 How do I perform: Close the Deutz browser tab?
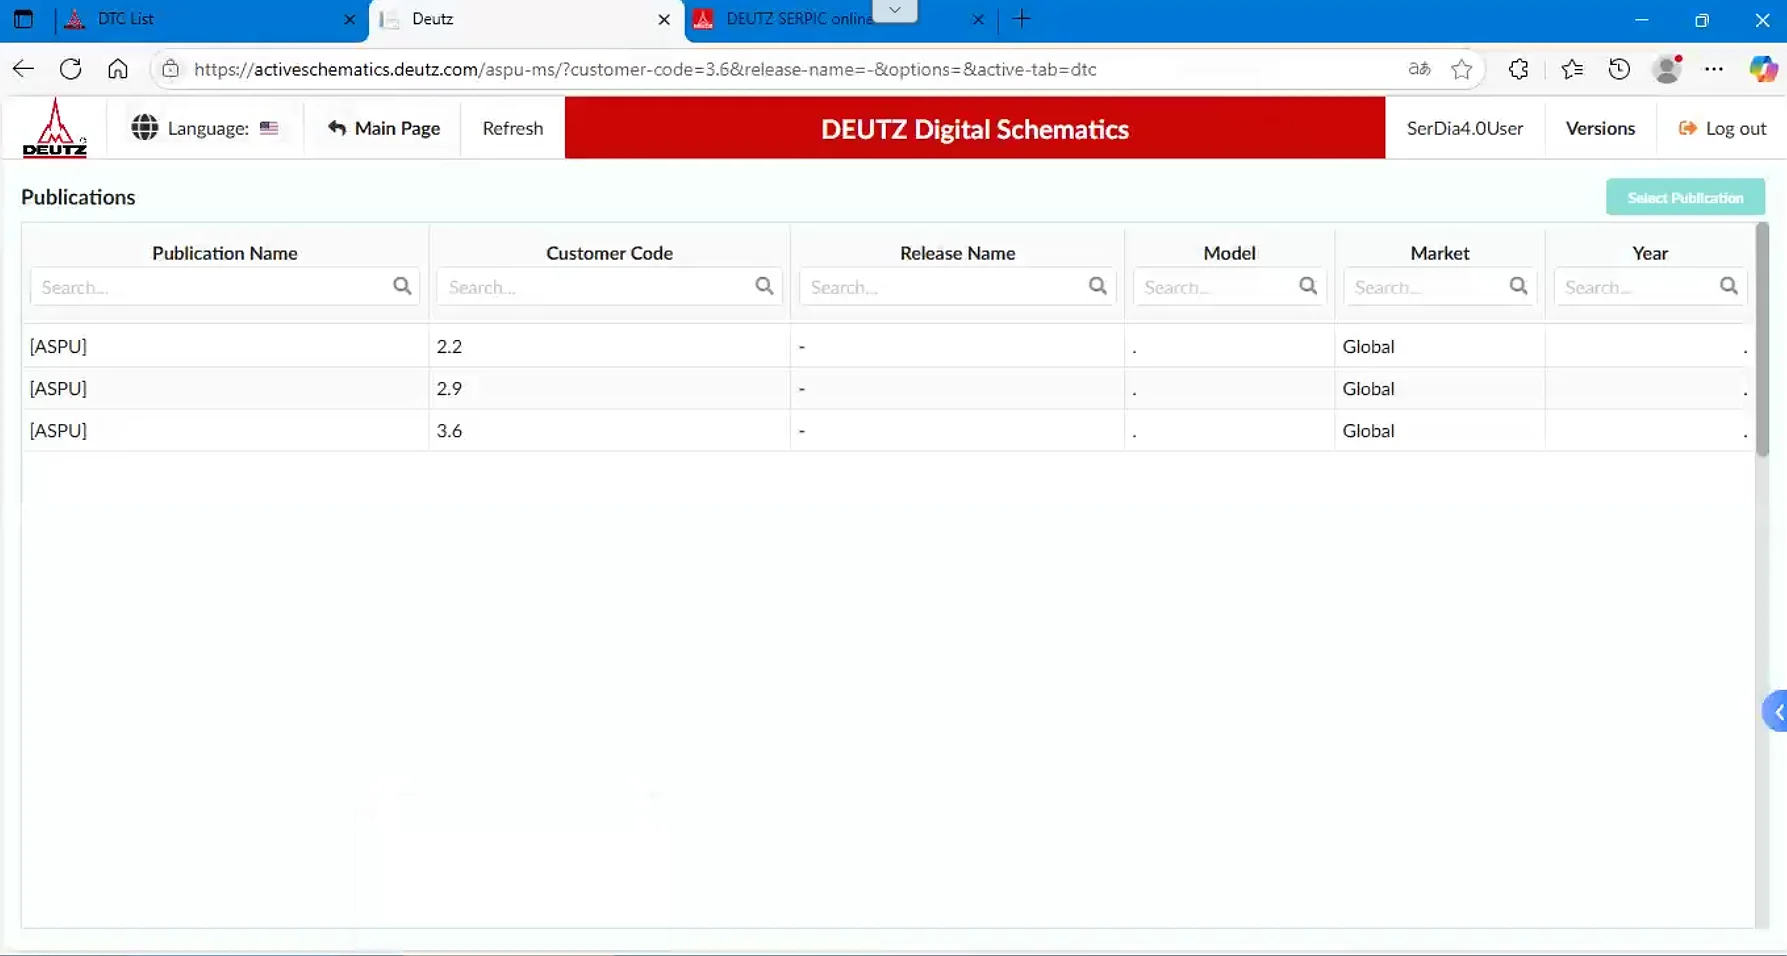point(664,19)
